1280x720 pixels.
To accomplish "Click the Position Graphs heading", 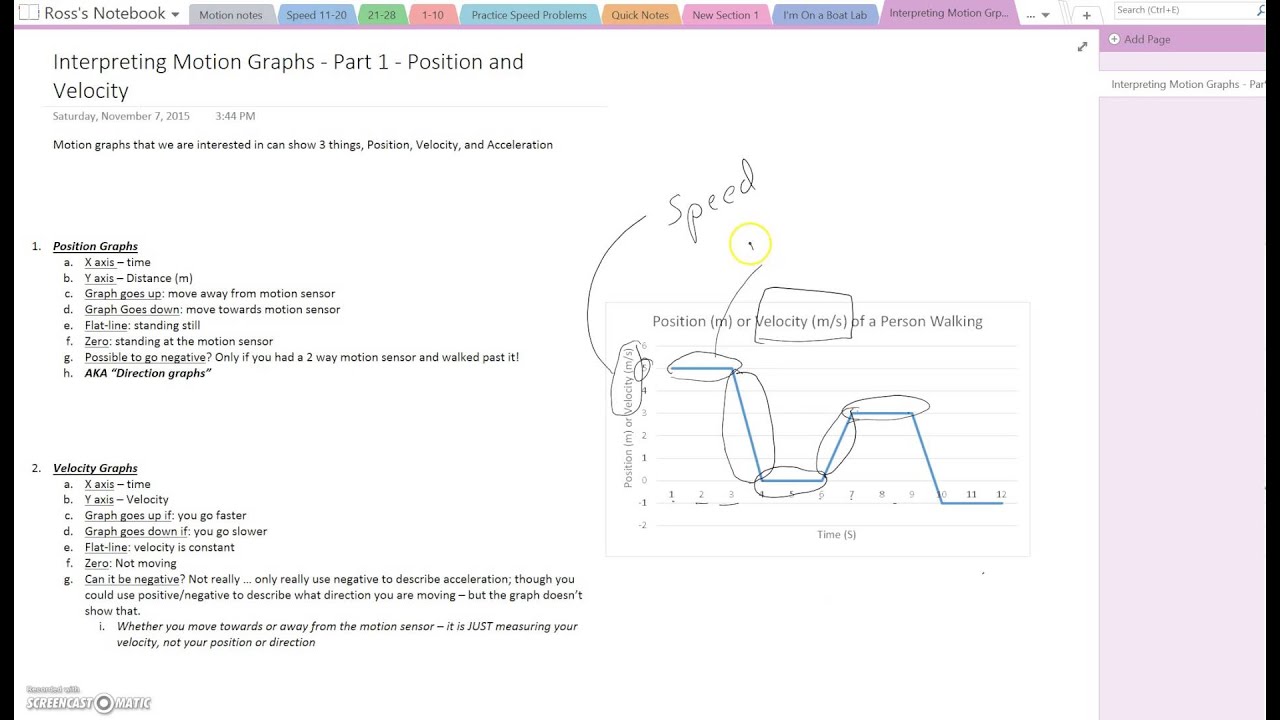I will [95, 246].
